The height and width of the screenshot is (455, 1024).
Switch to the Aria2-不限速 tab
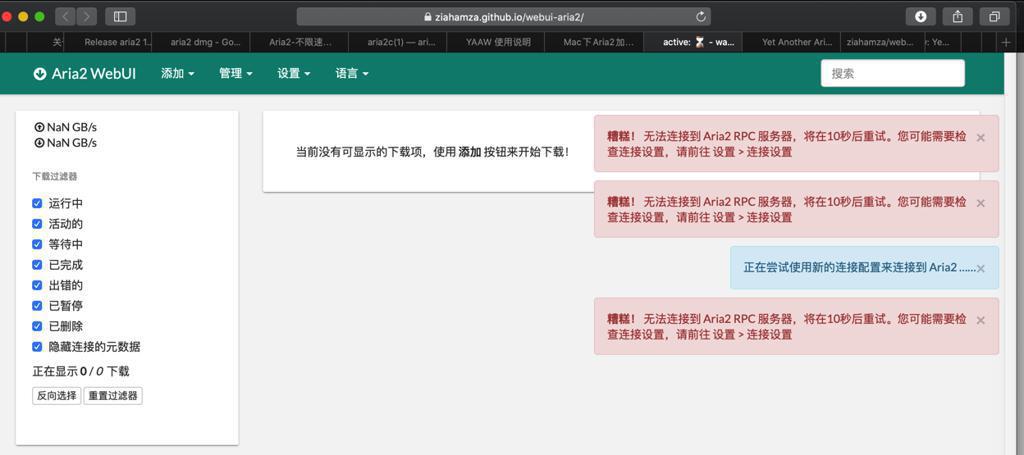point(300,42)
